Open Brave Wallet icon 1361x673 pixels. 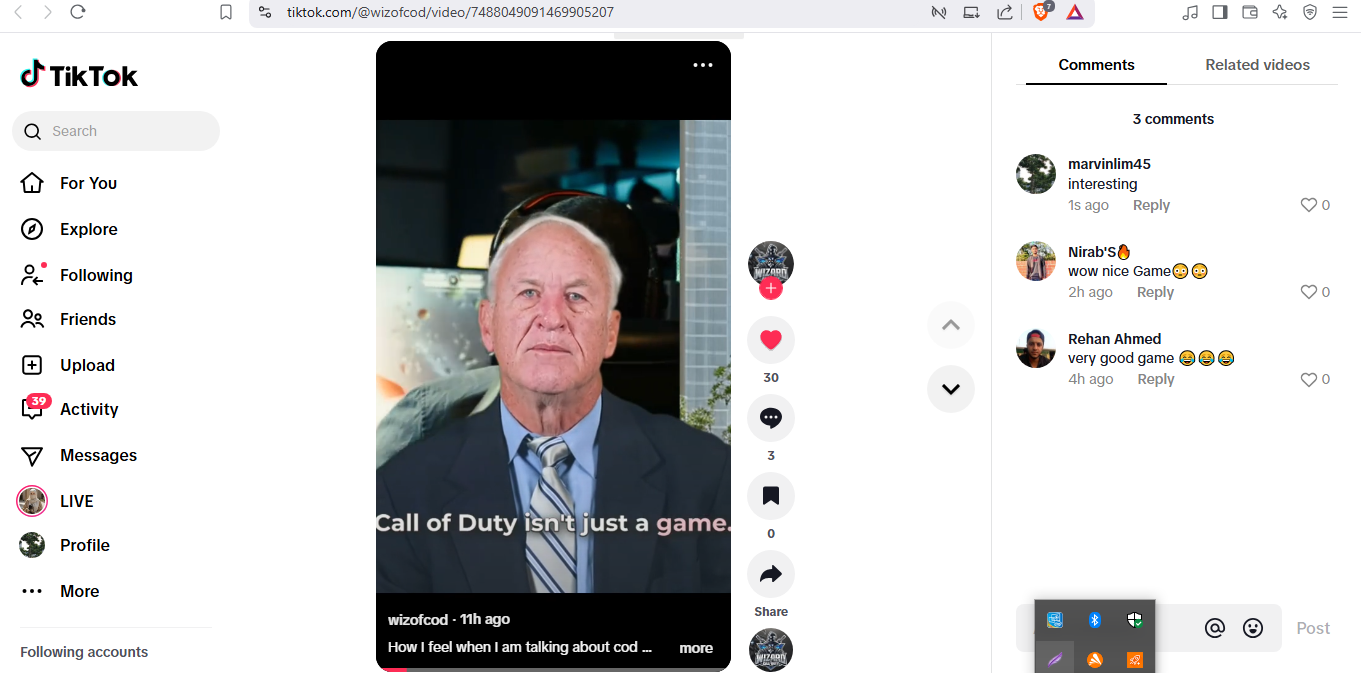[x=1249, y=12]
